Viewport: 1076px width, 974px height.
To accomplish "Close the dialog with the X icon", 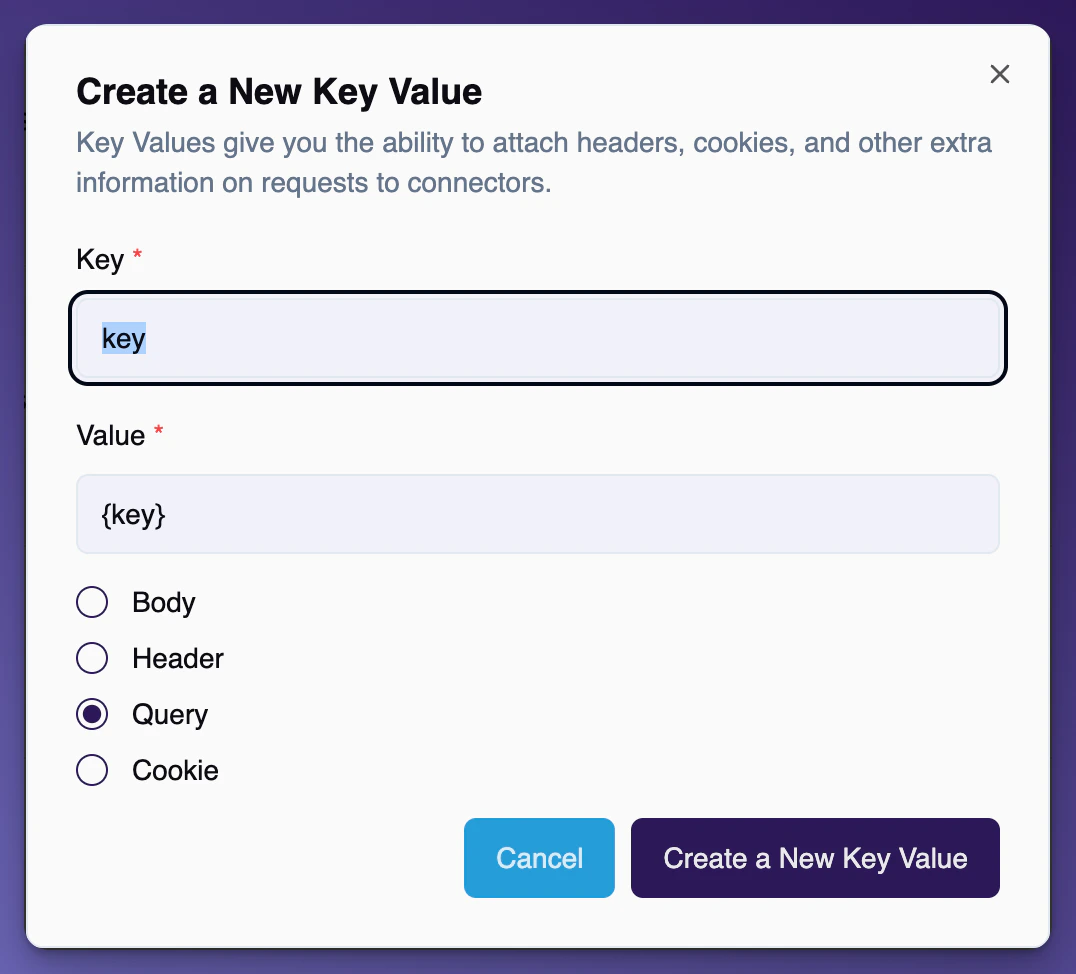I will tap(999, 74).
